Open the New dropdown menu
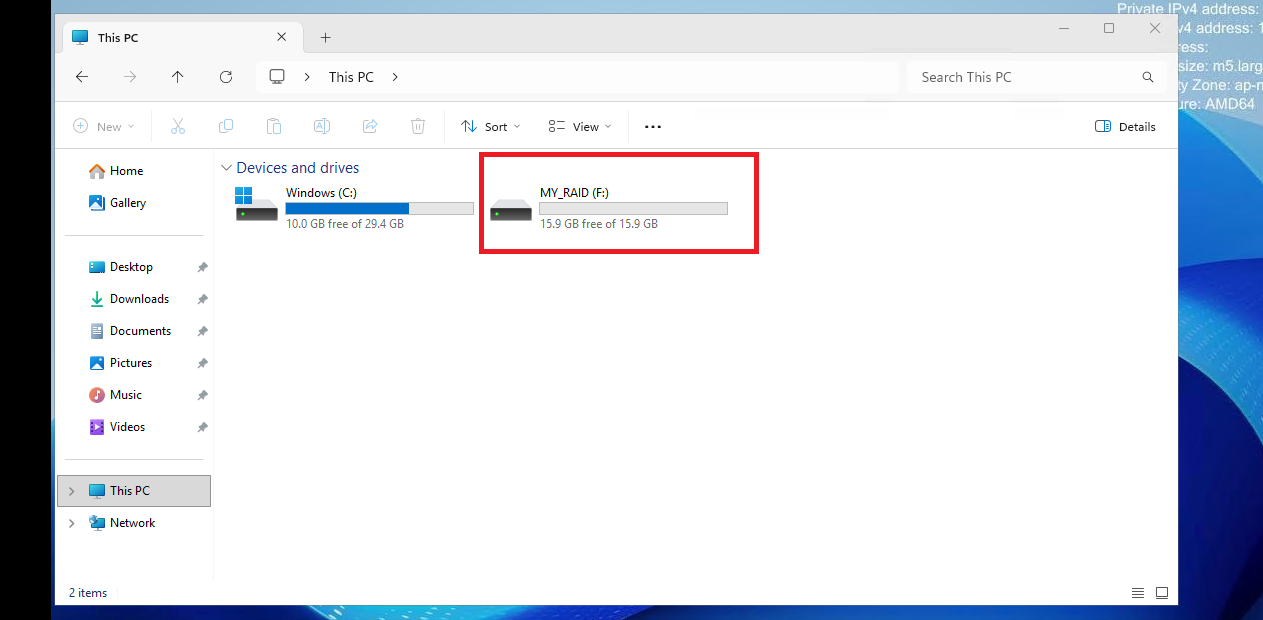Screen dimensions: 1263x620 [x=104, y=127]
